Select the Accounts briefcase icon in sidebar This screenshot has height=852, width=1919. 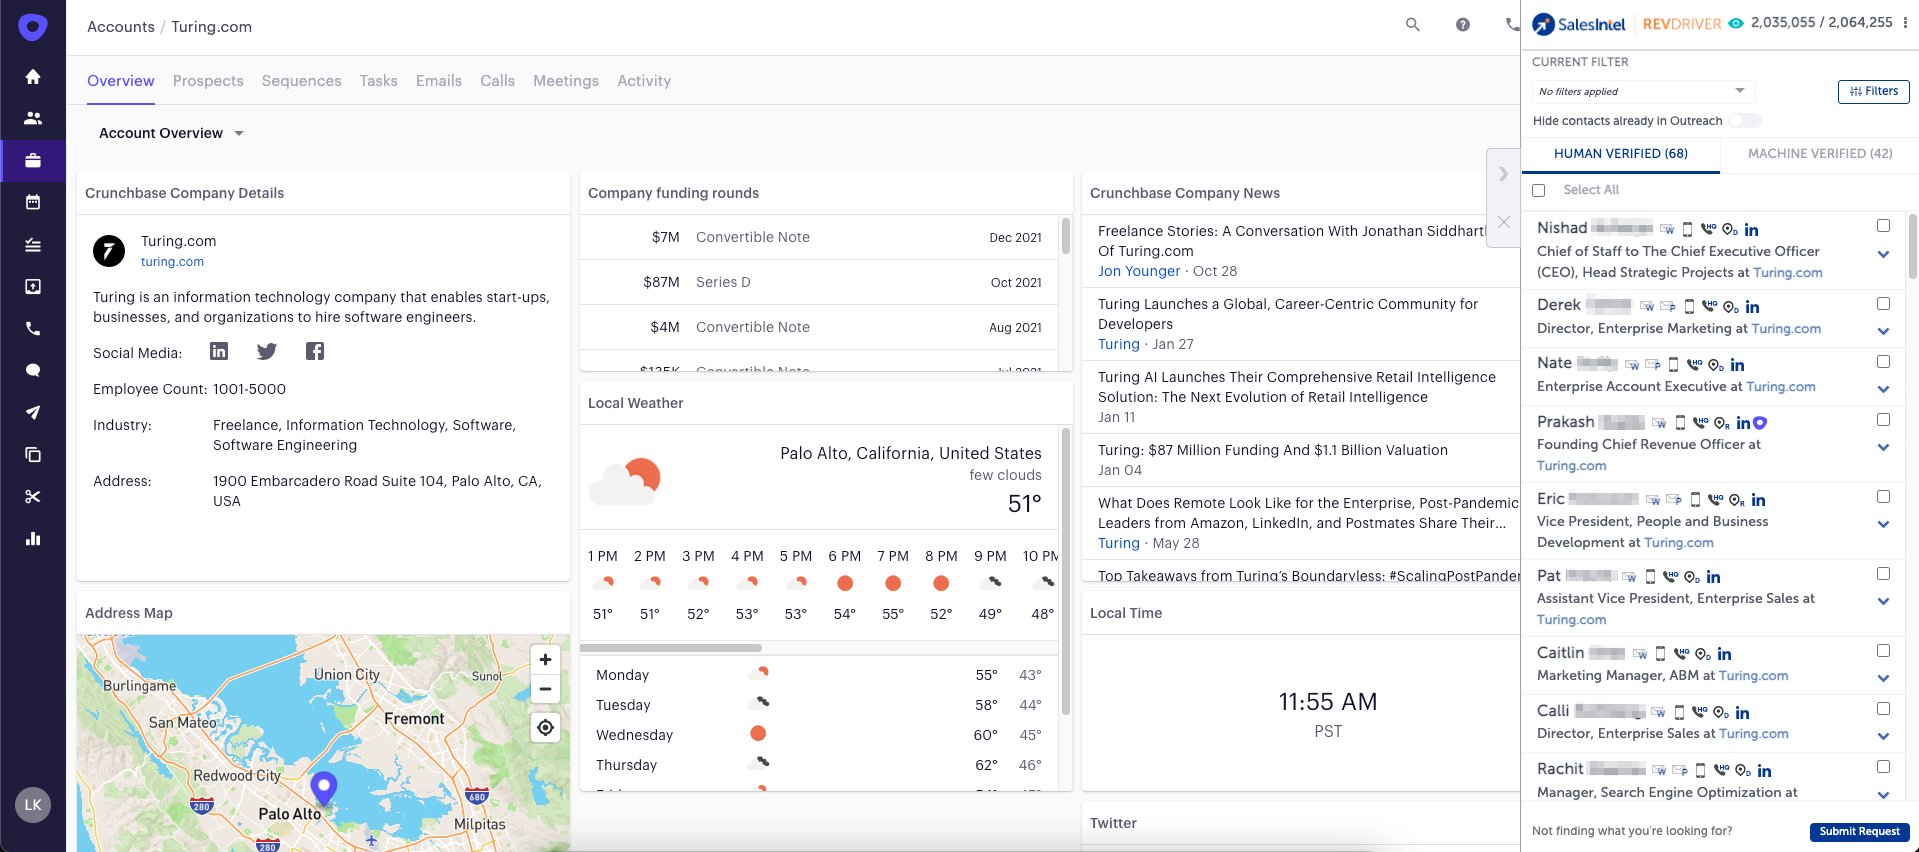(x=33, y=160)
